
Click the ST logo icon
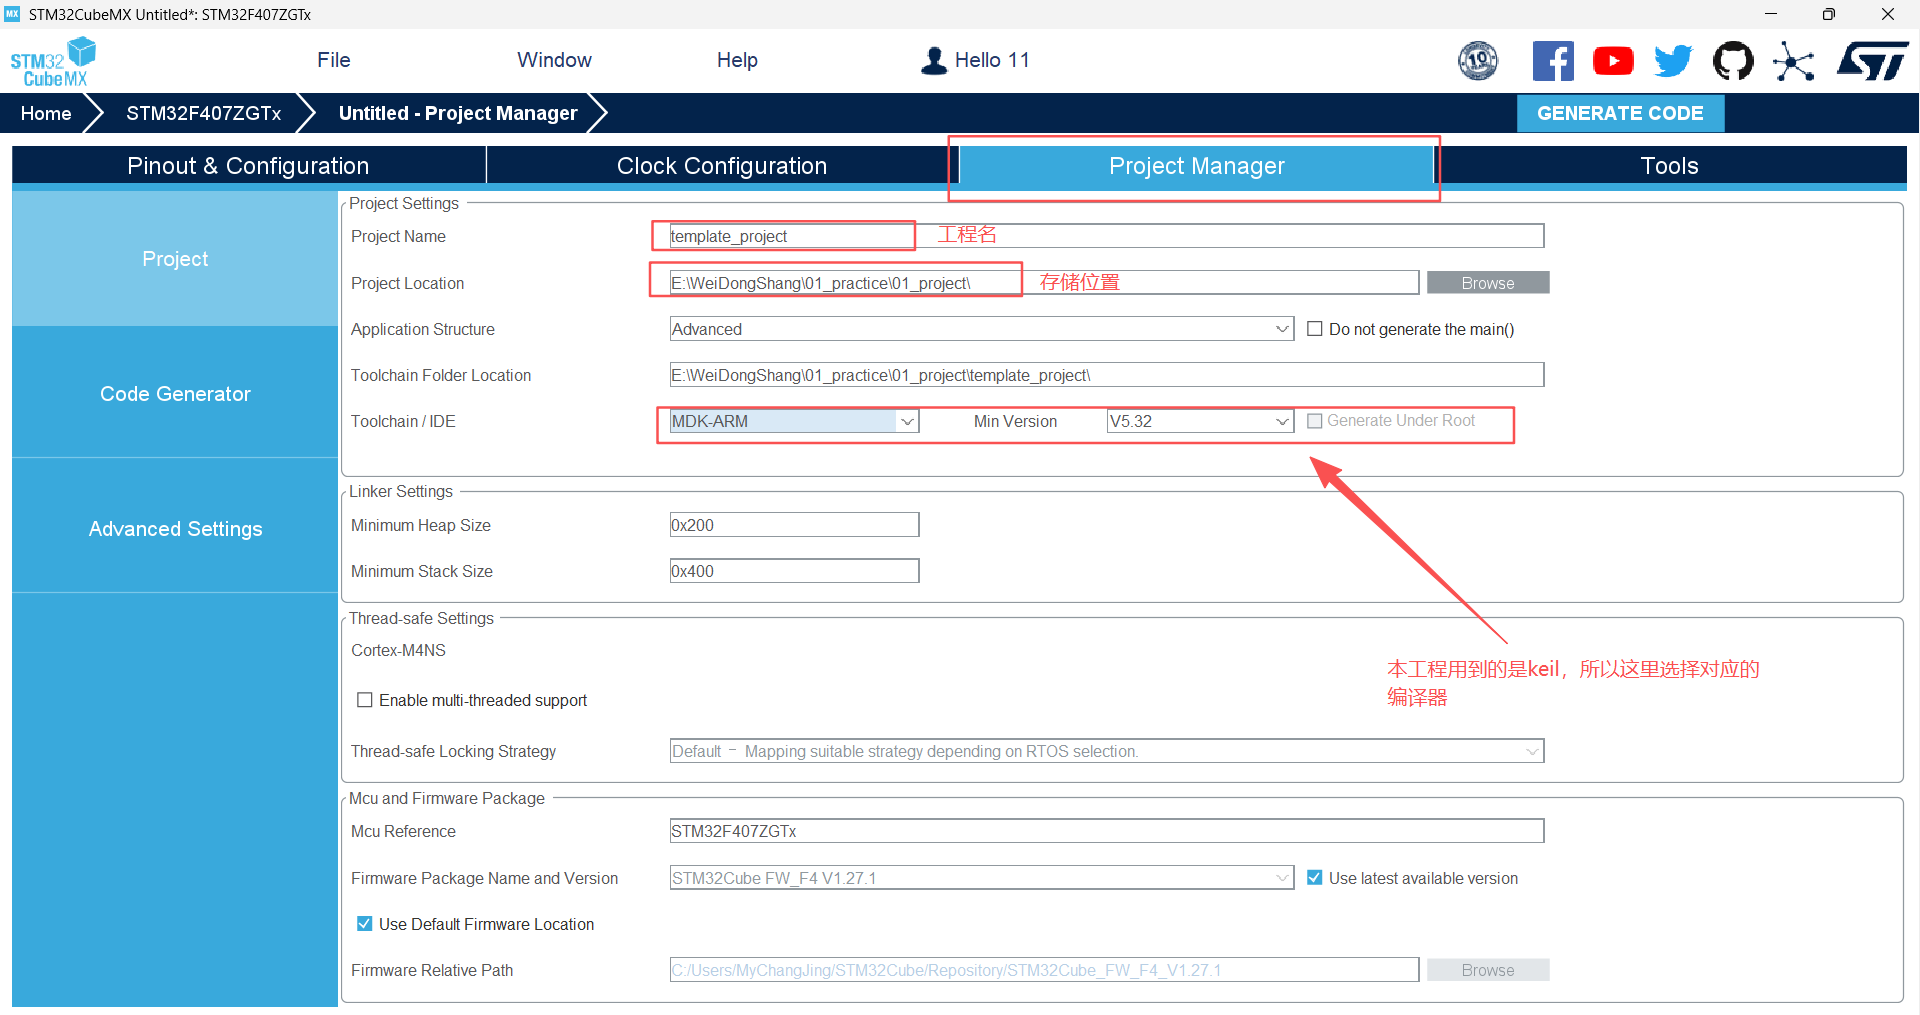1873,61
